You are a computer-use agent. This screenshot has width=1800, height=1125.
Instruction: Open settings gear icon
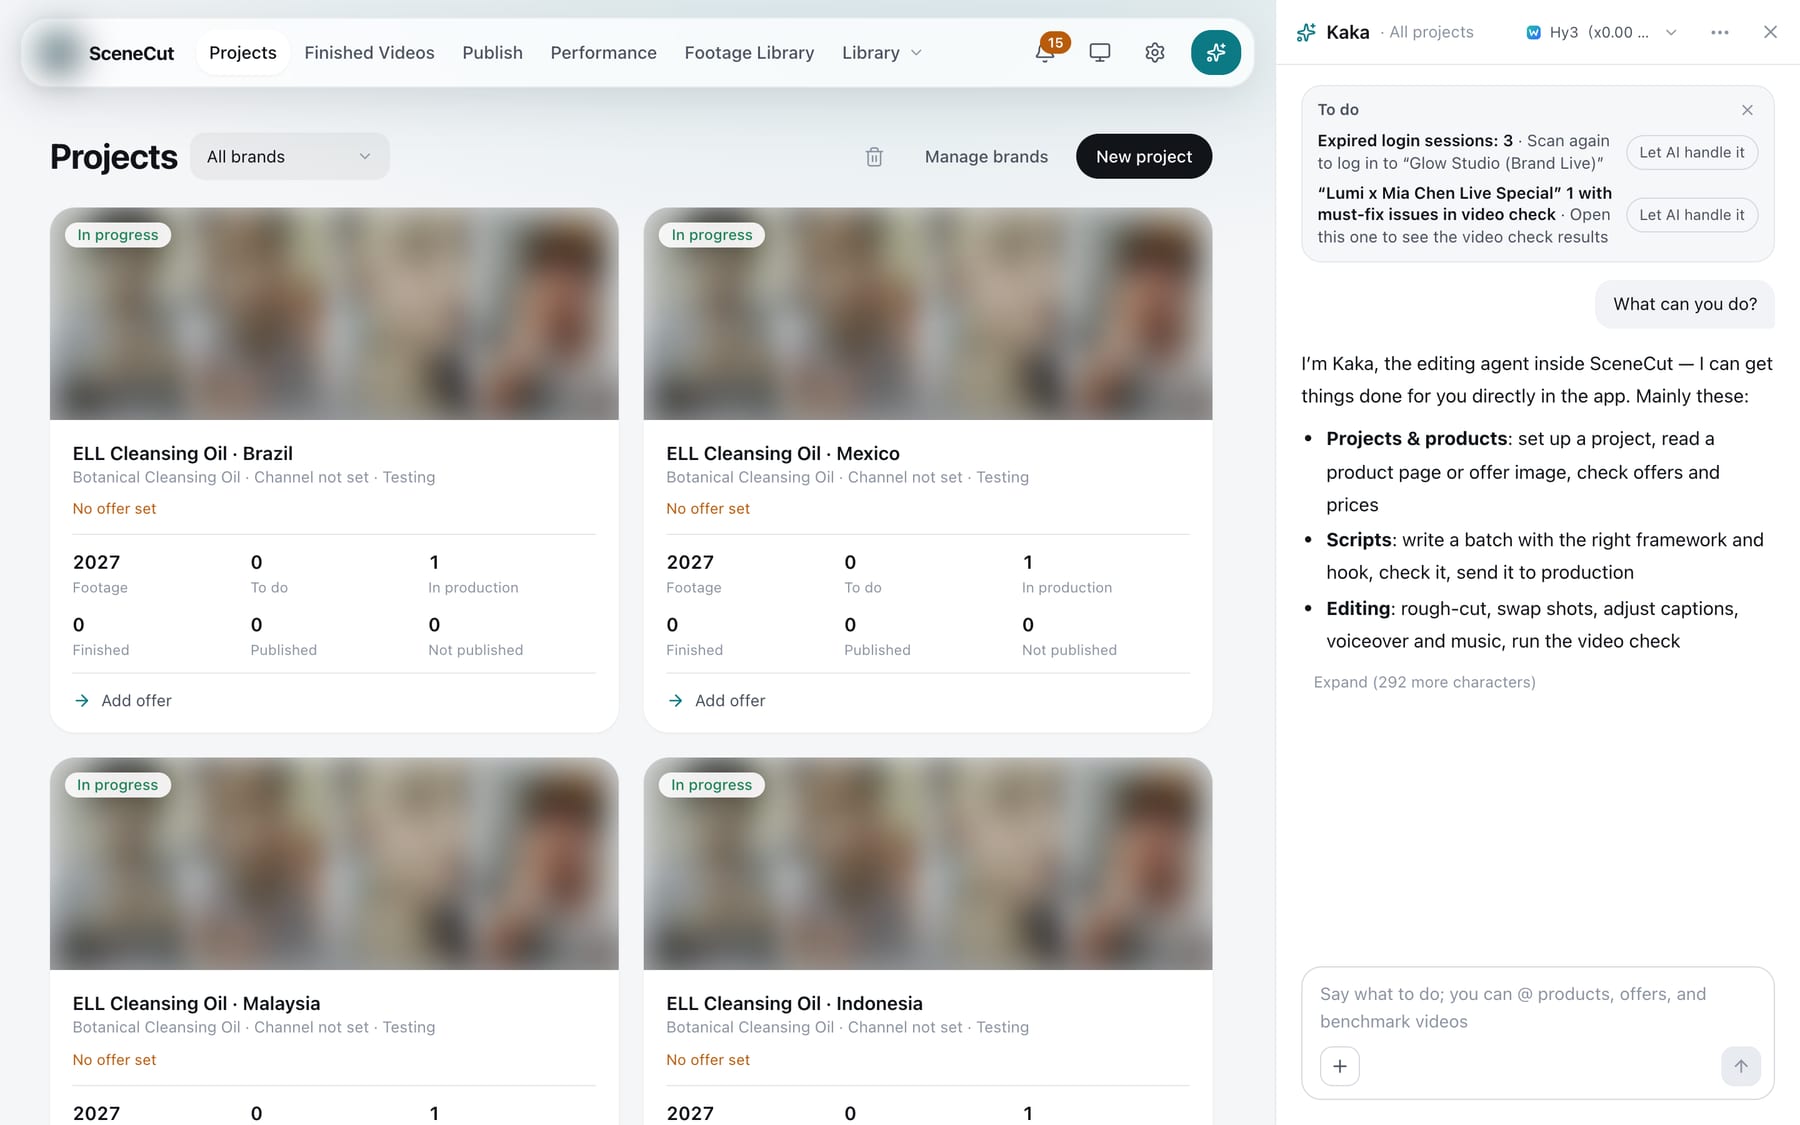1155,52
